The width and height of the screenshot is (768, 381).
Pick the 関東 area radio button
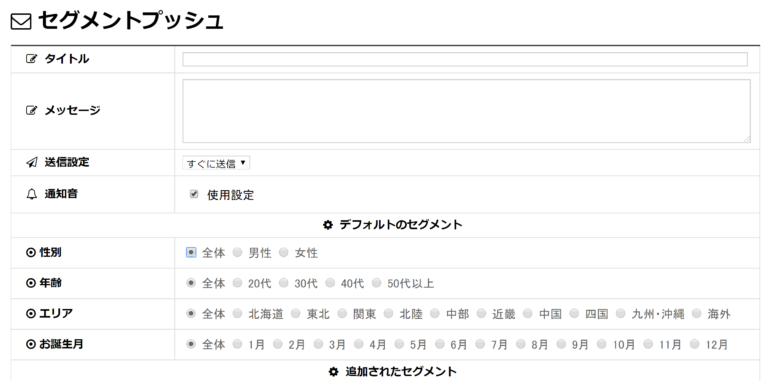[342, 313]
